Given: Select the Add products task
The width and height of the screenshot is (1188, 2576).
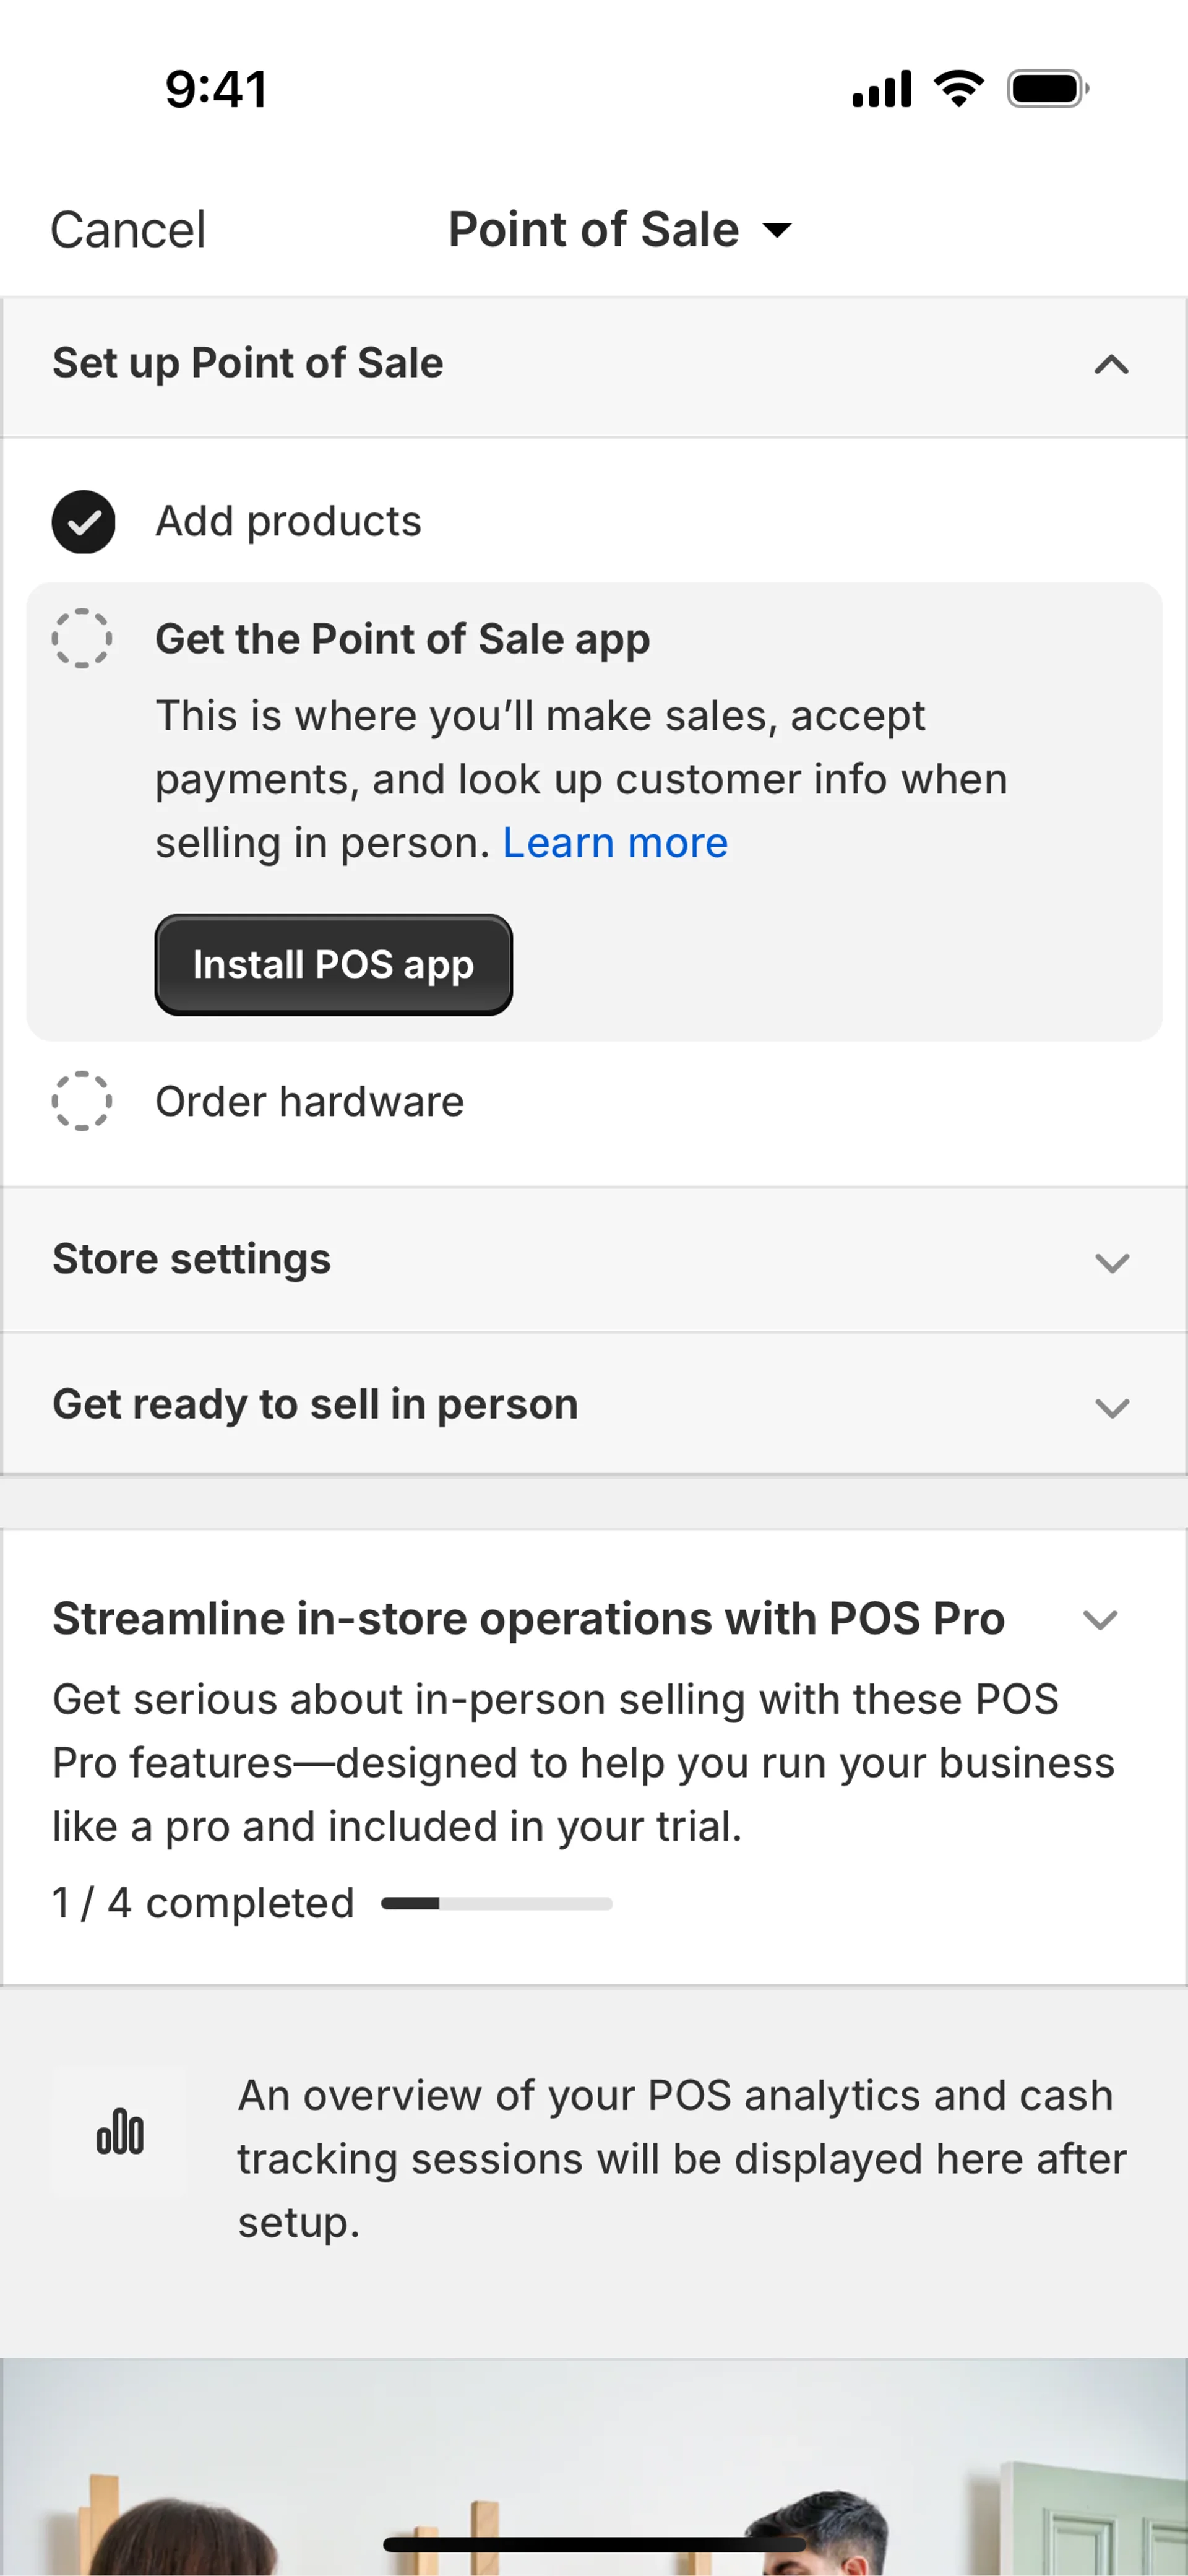Looking at the screenshot, I should (x=288, y=521).
